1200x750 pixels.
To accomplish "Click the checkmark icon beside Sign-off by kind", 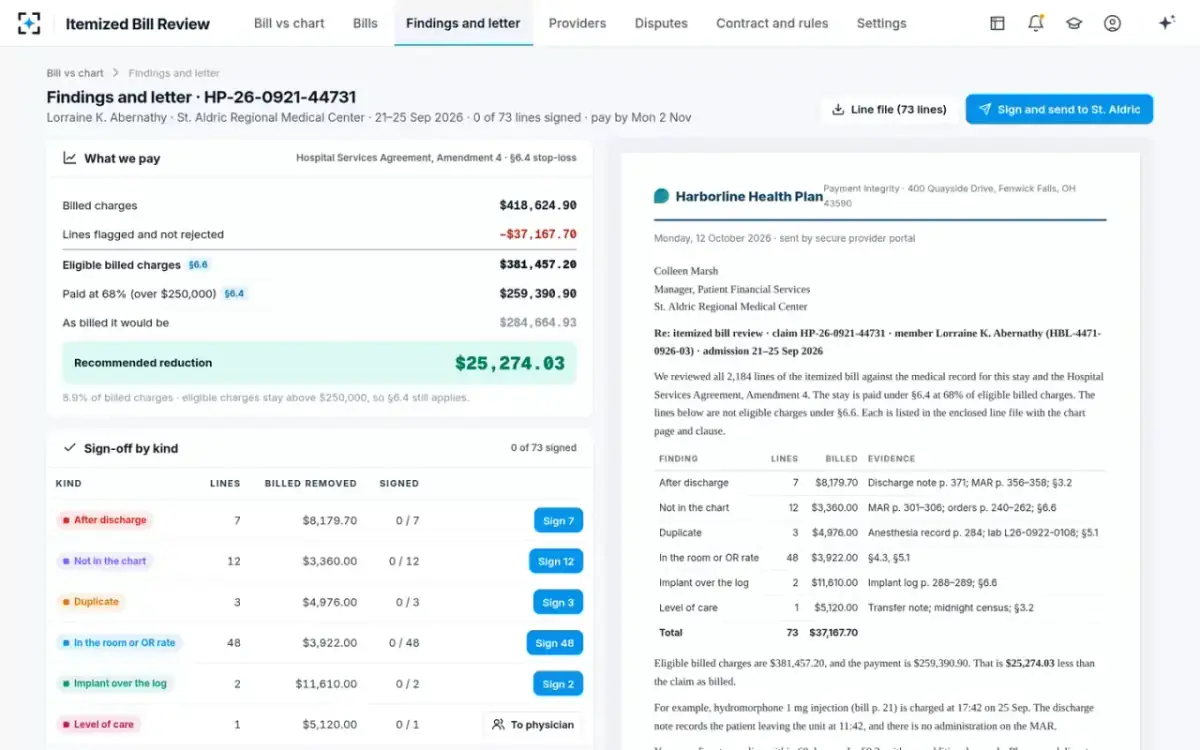I will (x=70, y=448).
